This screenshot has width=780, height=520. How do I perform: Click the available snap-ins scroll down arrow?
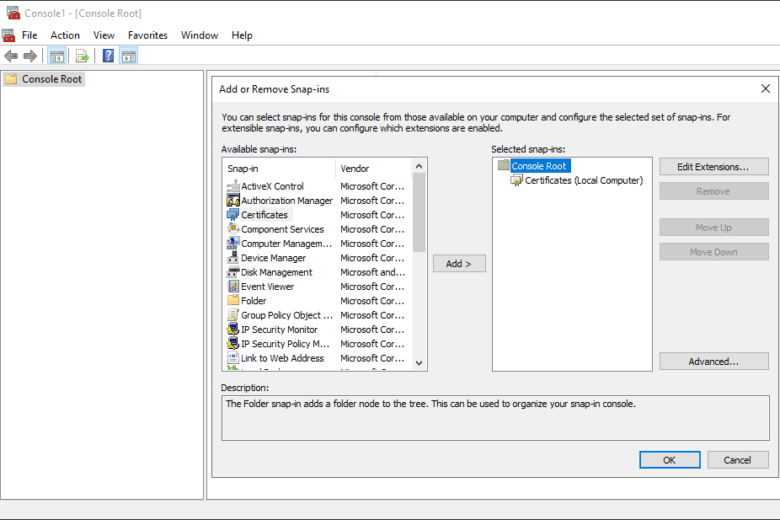(419, 363)
